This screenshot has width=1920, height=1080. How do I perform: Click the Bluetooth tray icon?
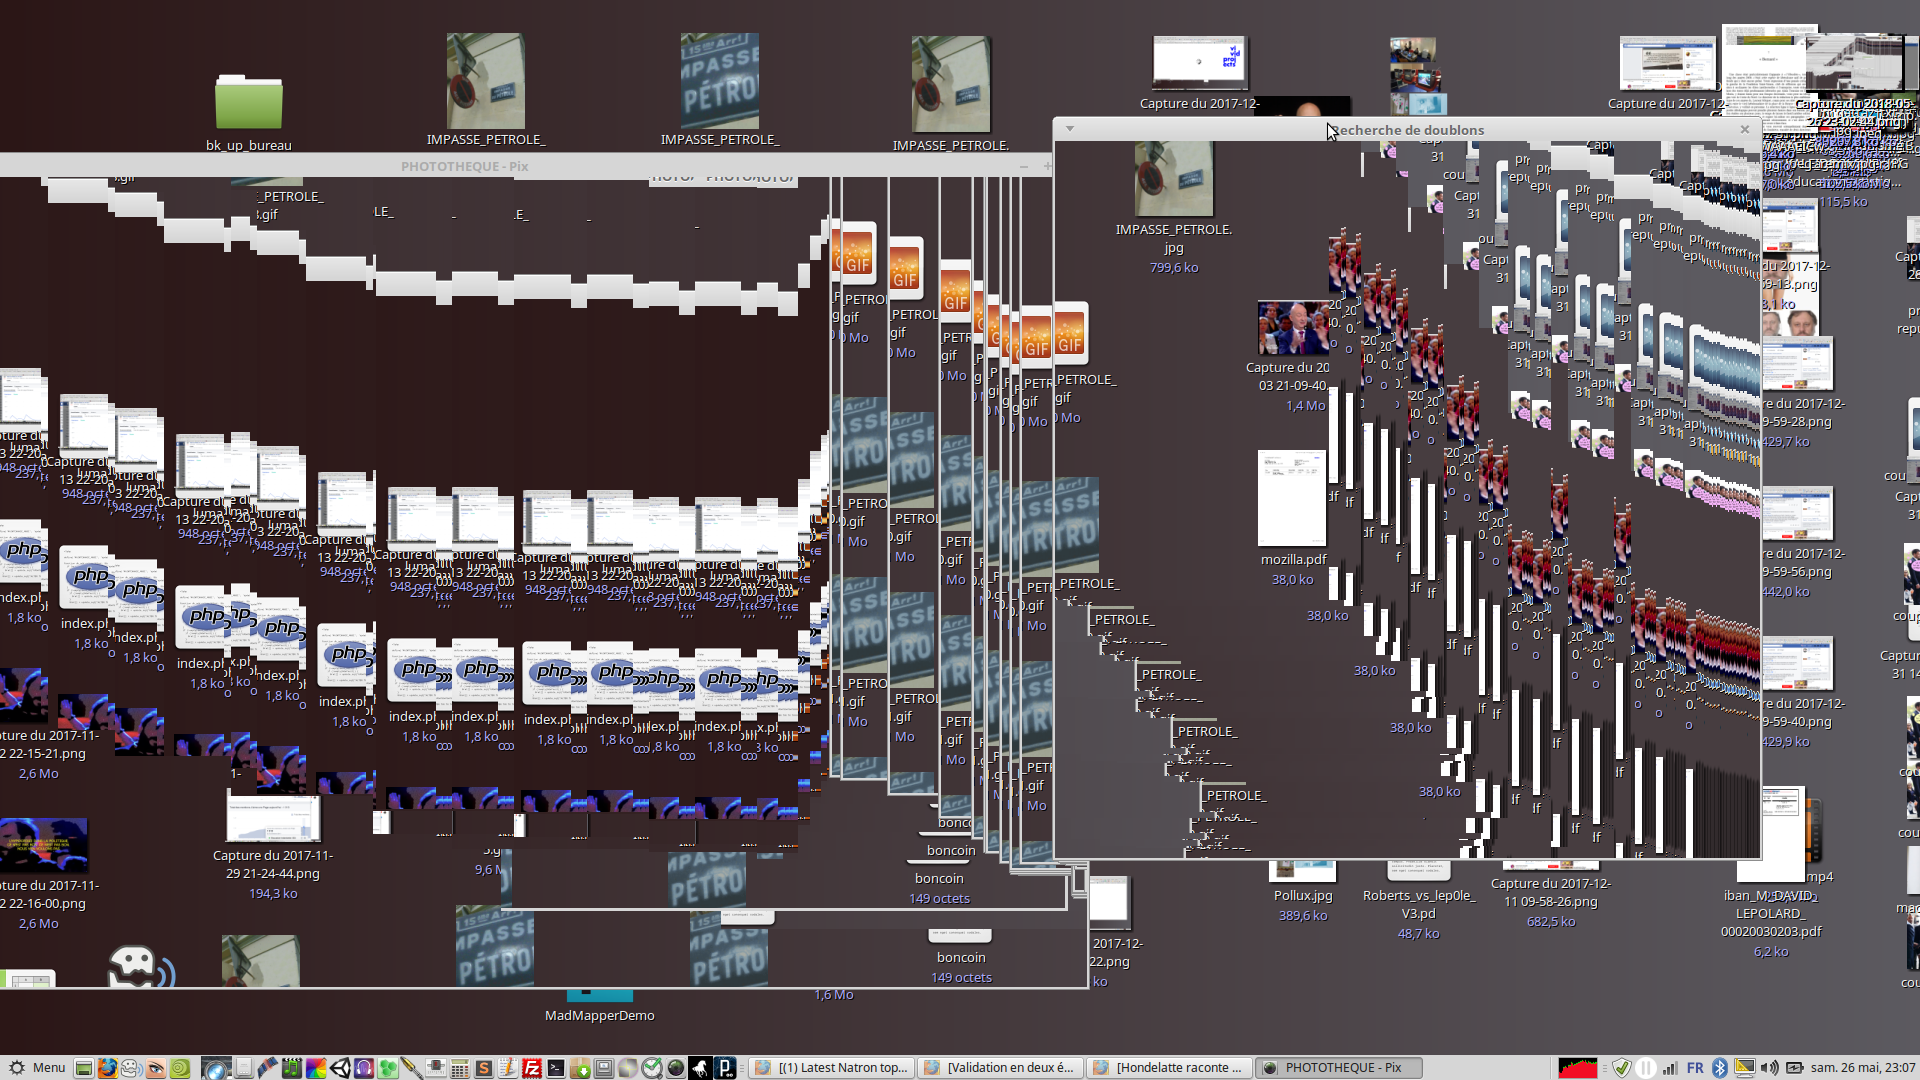coord(1720,1068)
